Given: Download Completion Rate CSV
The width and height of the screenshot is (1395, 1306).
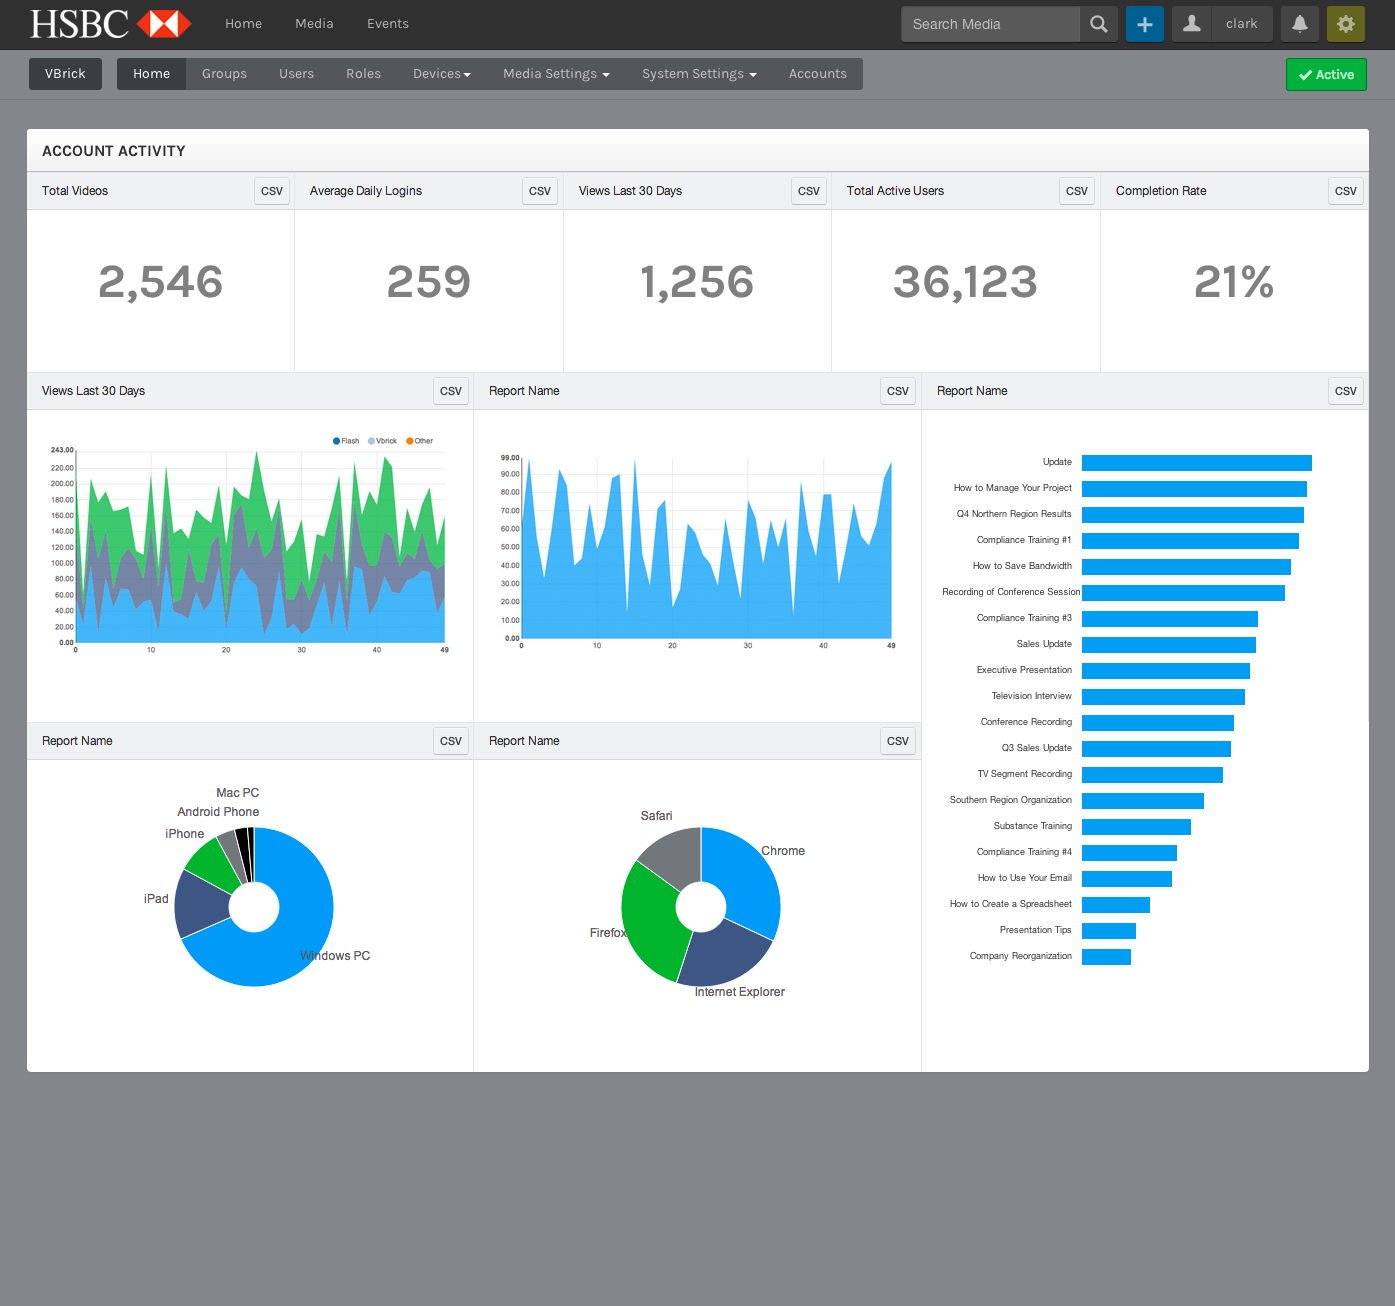Looking at the screenshot, I should pyautogui.click(x=1346, y=191).
